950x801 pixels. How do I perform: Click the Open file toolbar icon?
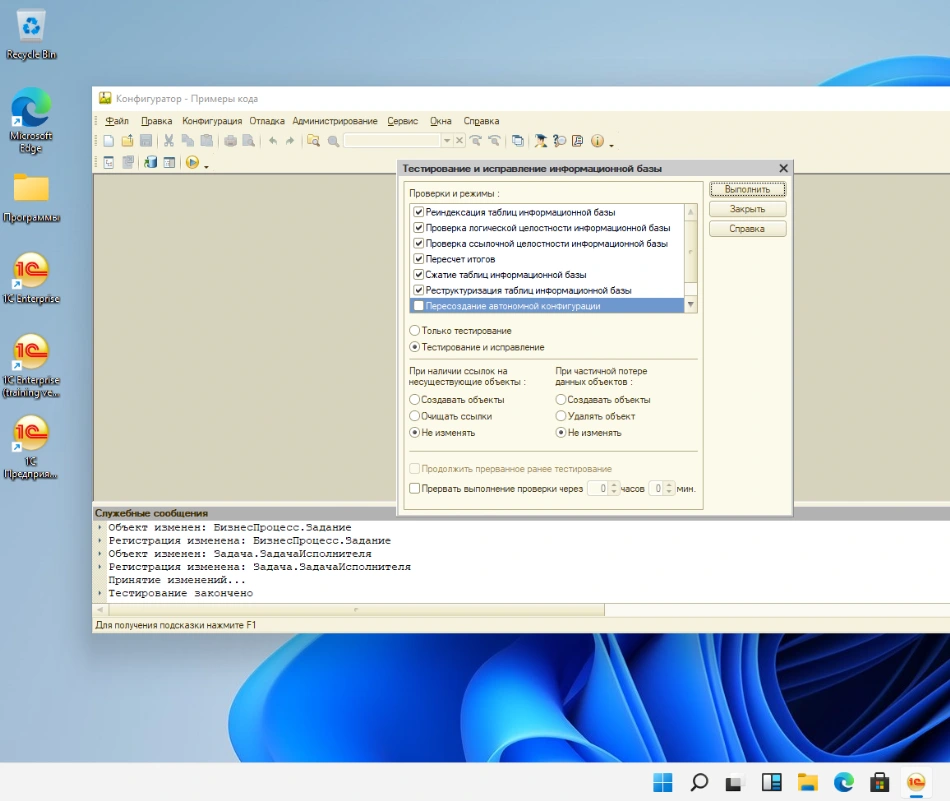(127, 141)
